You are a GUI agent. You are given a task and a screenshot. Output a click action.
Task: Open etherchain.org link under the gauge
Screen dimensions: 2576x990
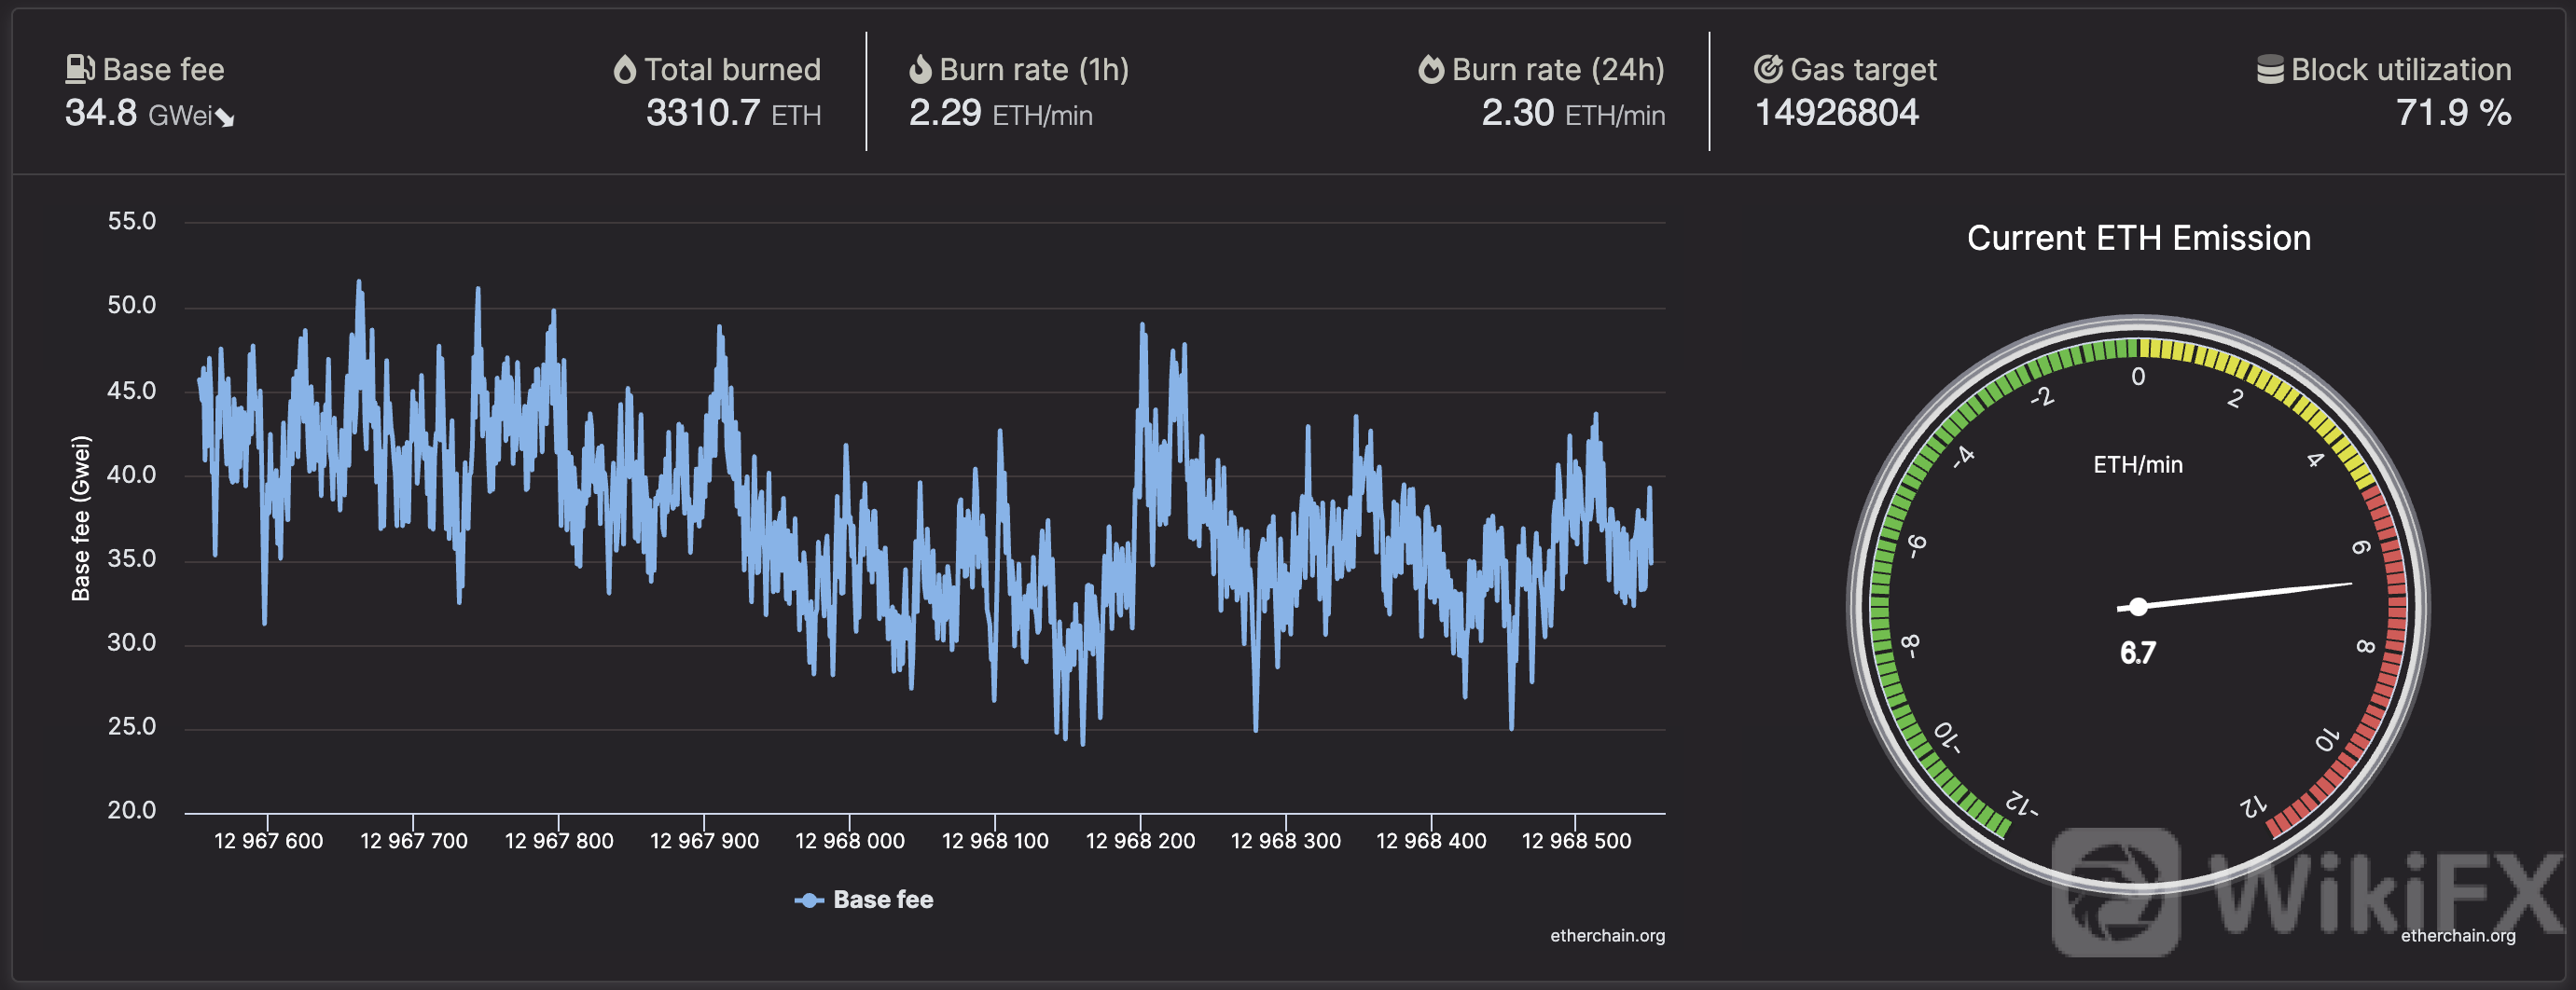[2457, 936]
